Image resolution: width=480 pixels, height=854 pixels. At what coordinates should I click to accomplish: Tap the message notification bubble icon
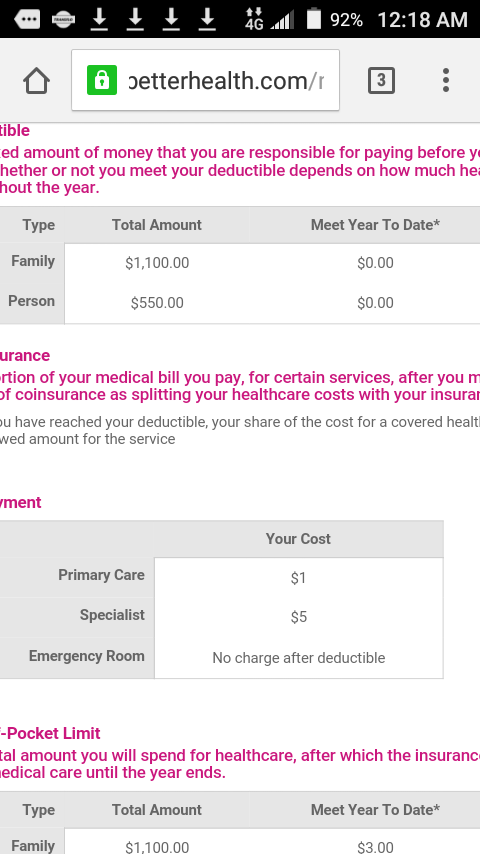coord(27,20)
